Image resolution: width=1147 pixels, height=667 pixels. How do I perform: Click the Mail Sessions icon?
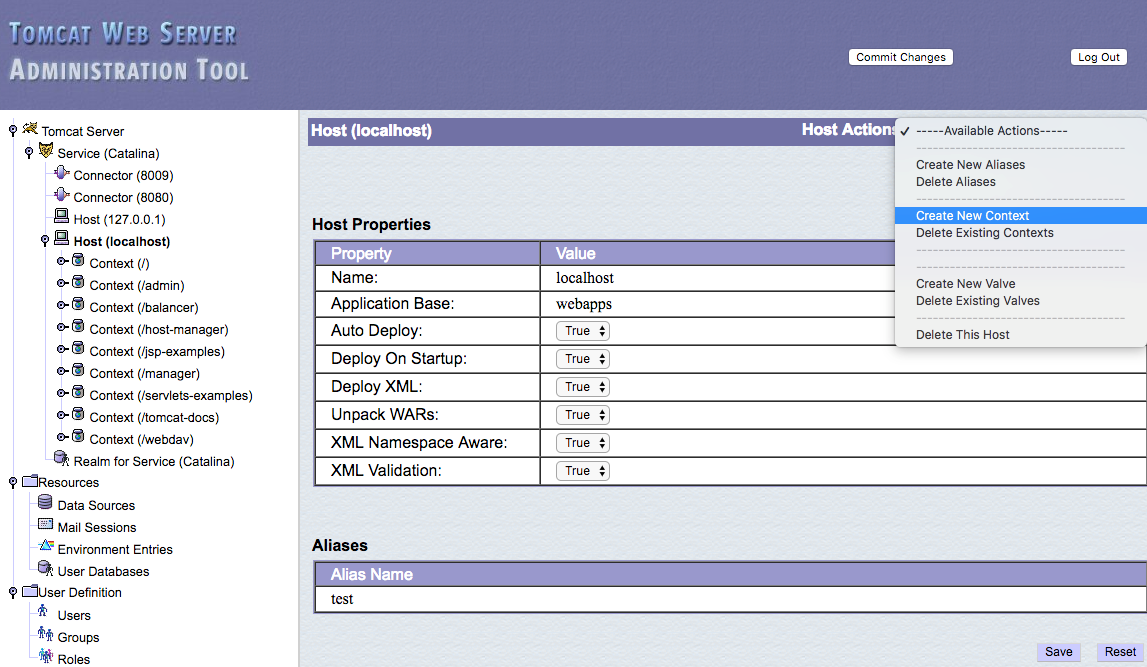[45, 525]
